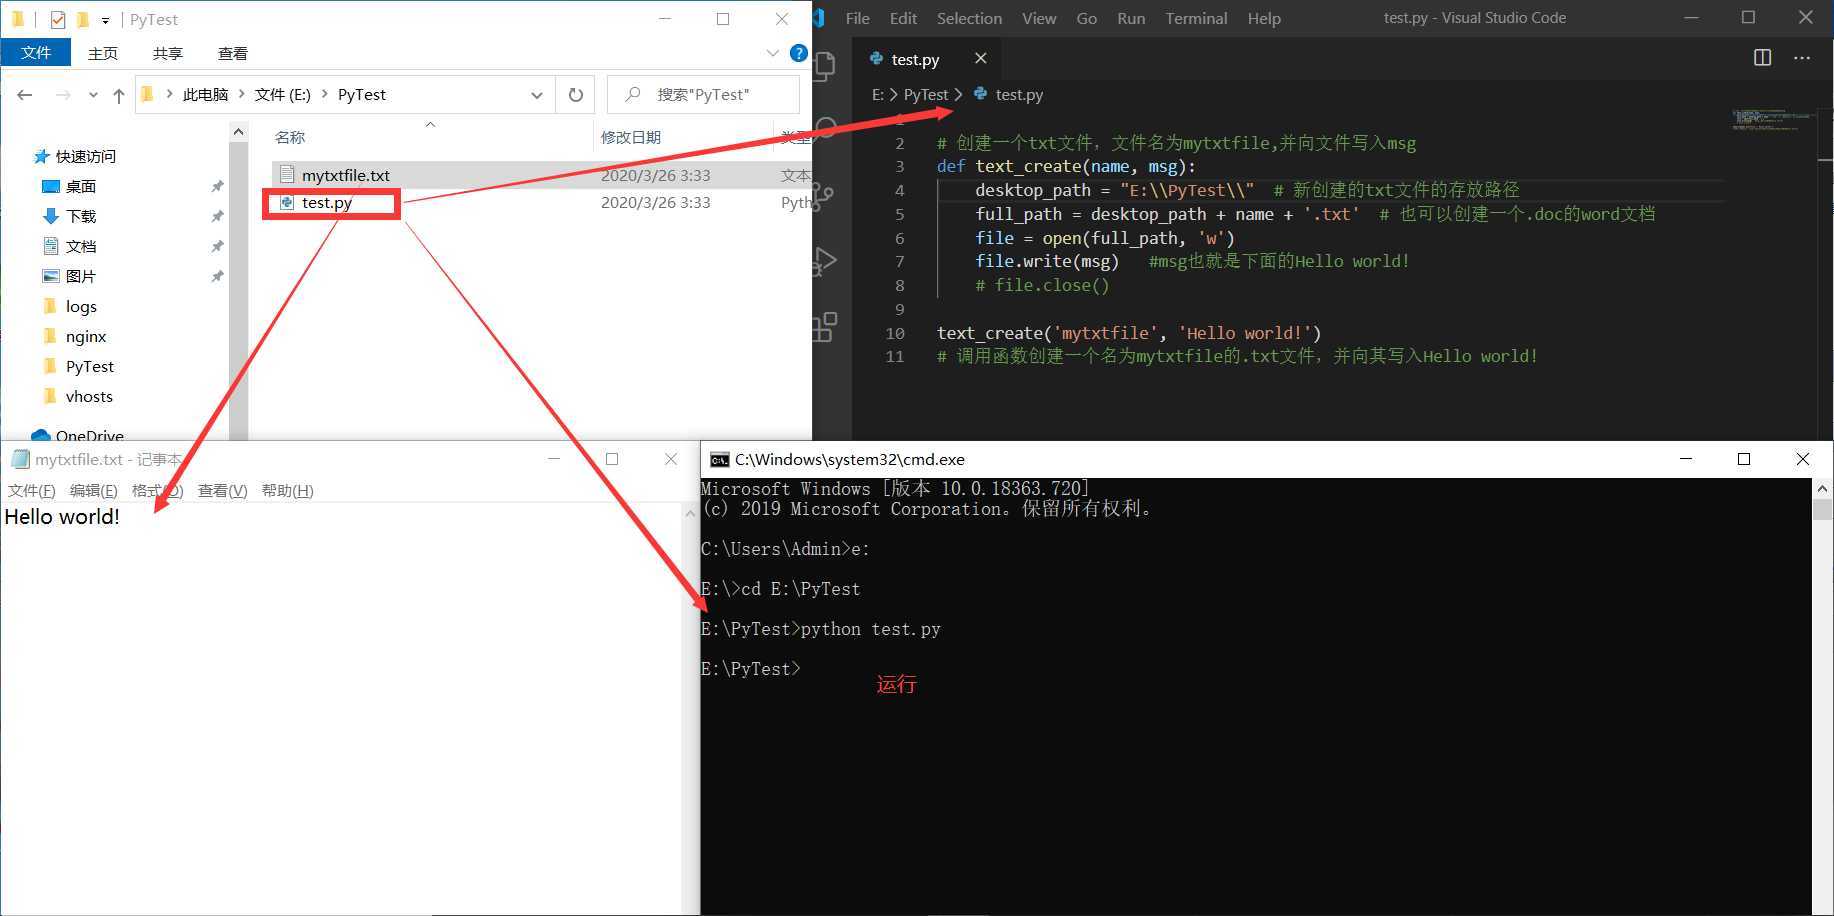Screen dimensions: 1834x916
Task: Open VS Code Explorer files icon
Action: point(825,66)
